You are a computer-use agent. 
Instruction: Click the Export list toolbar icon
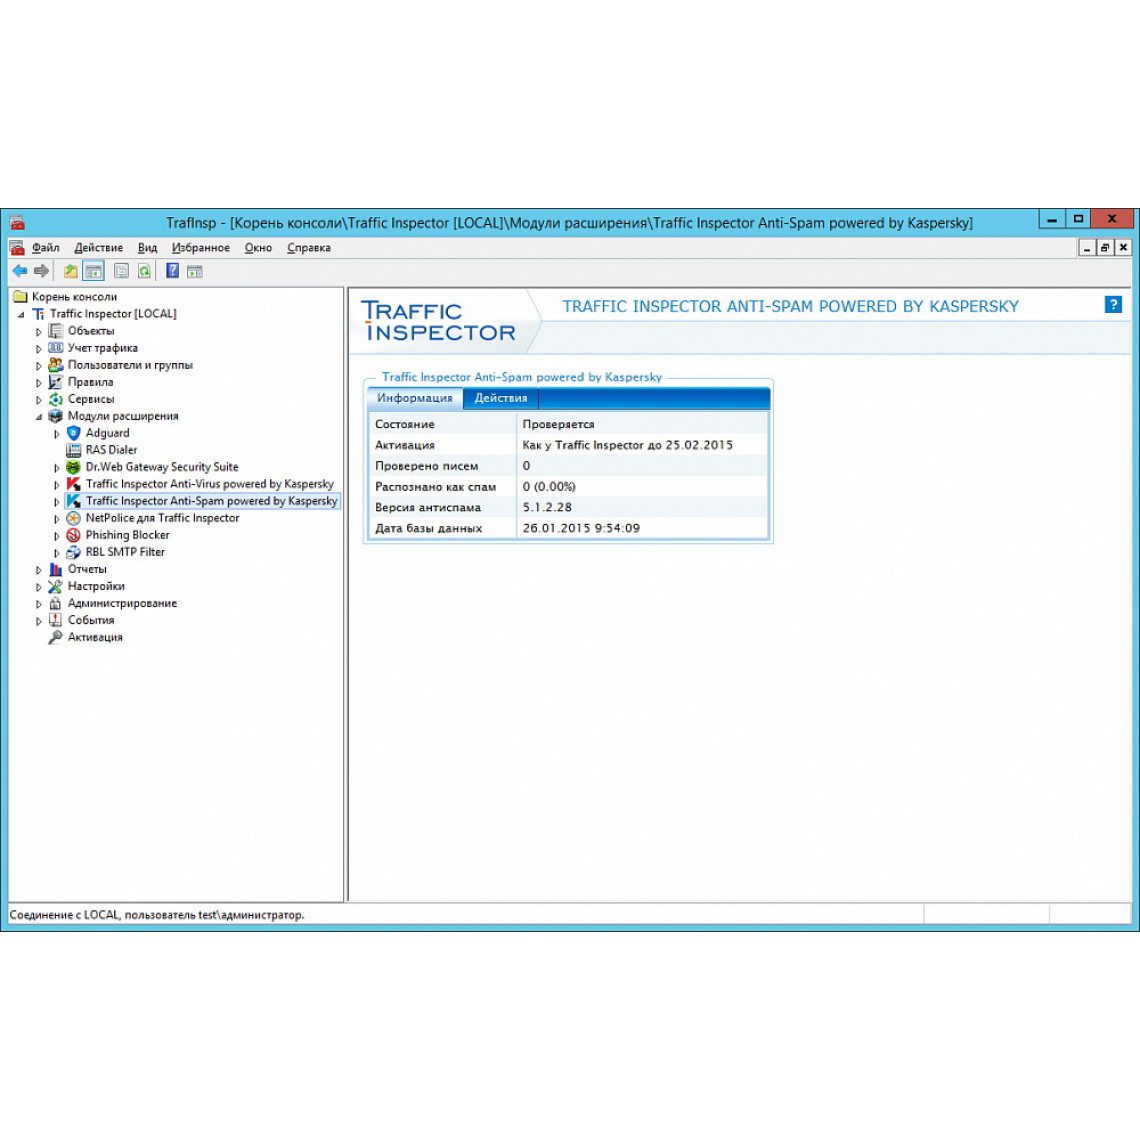pos(121,271)
